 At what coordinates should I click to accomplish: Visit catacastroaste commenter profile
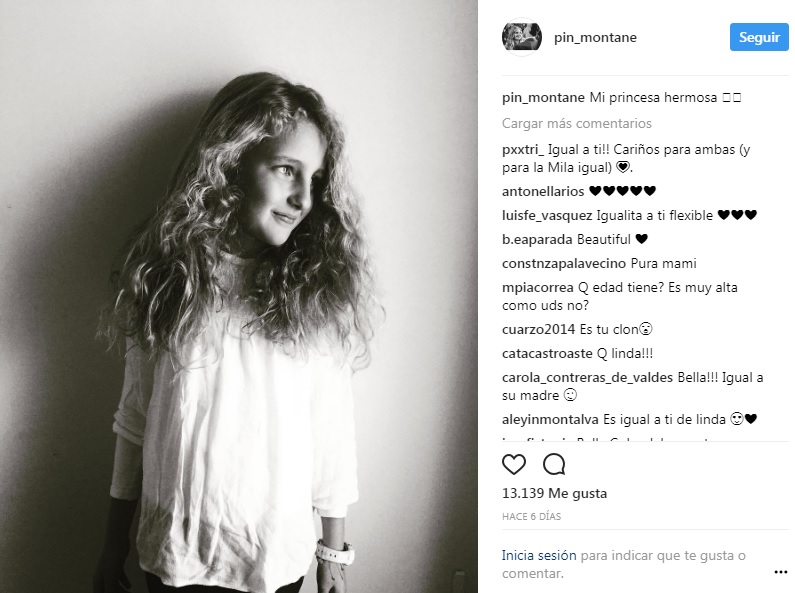pyautogui.click(x=547, y=353)
